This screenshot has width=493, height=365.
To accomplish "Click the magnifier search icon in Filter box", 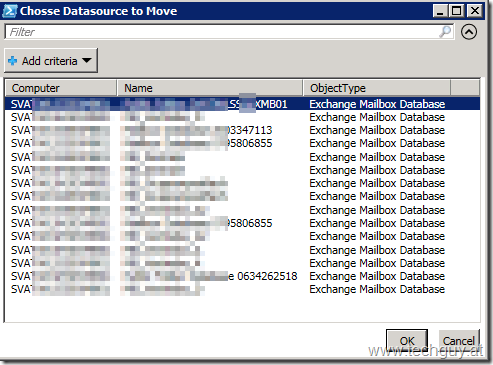I will (445, 32).
